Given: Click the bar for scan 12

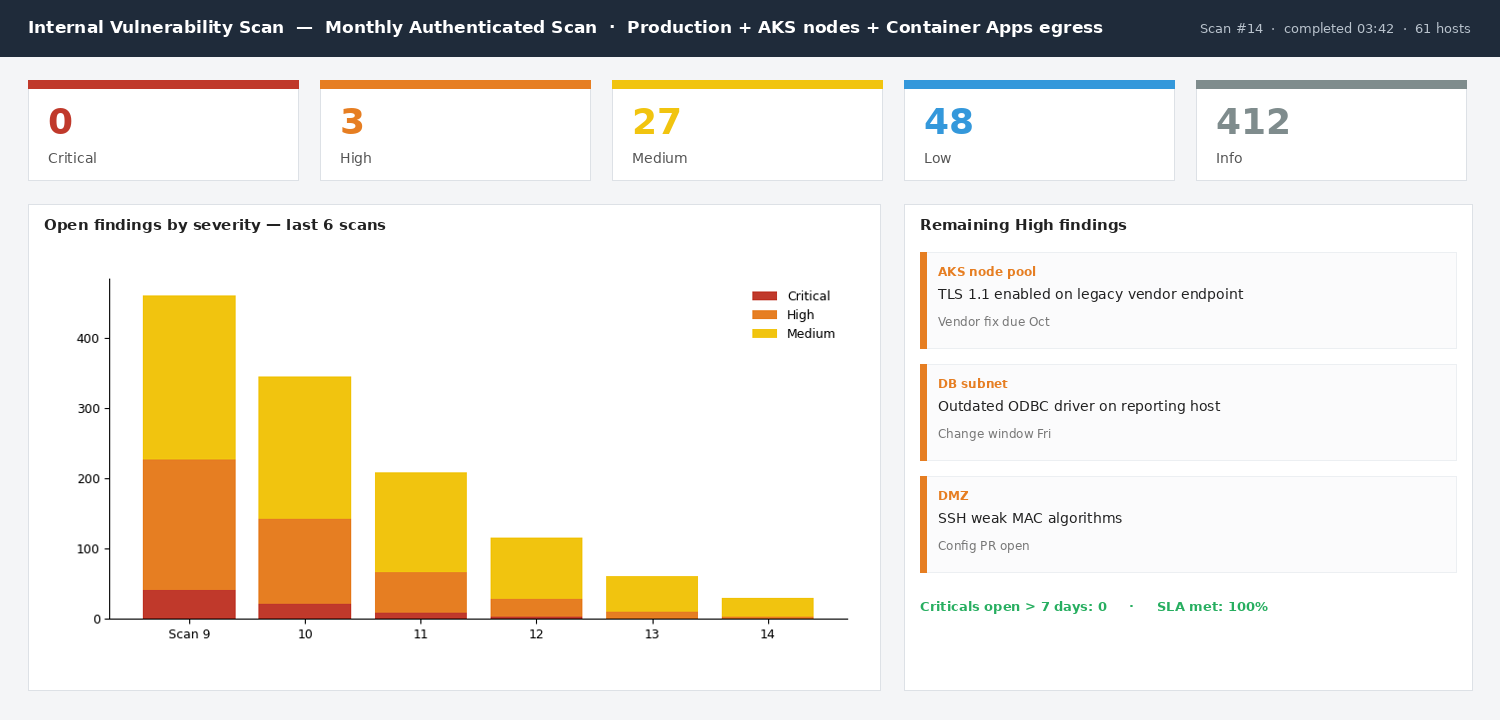Looking at the screenshot, I should 536,578.
